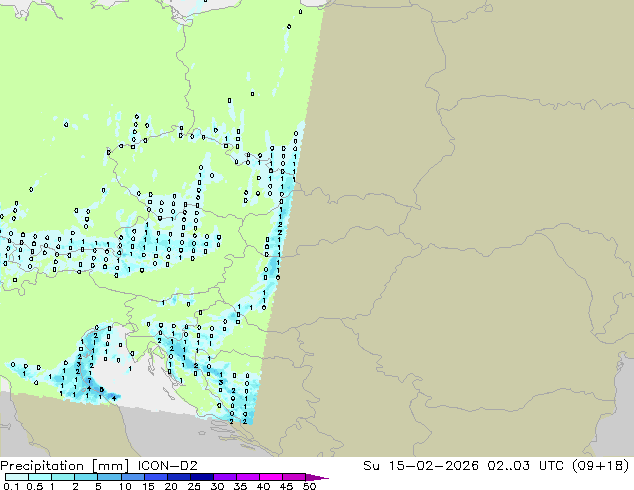Click the '45' legend scale value

coord(286,486)
